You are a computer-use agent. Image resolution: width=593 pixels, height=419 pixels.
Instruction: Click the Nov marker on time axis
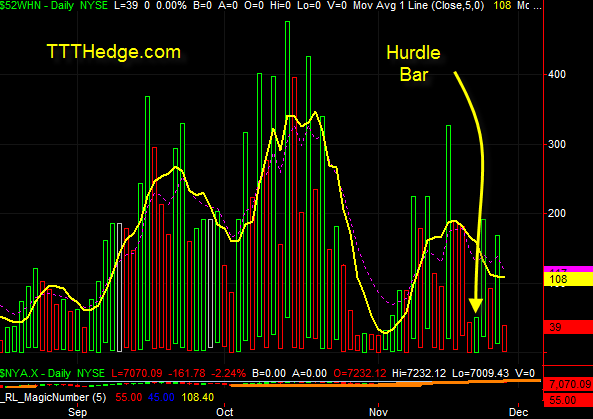378,412
